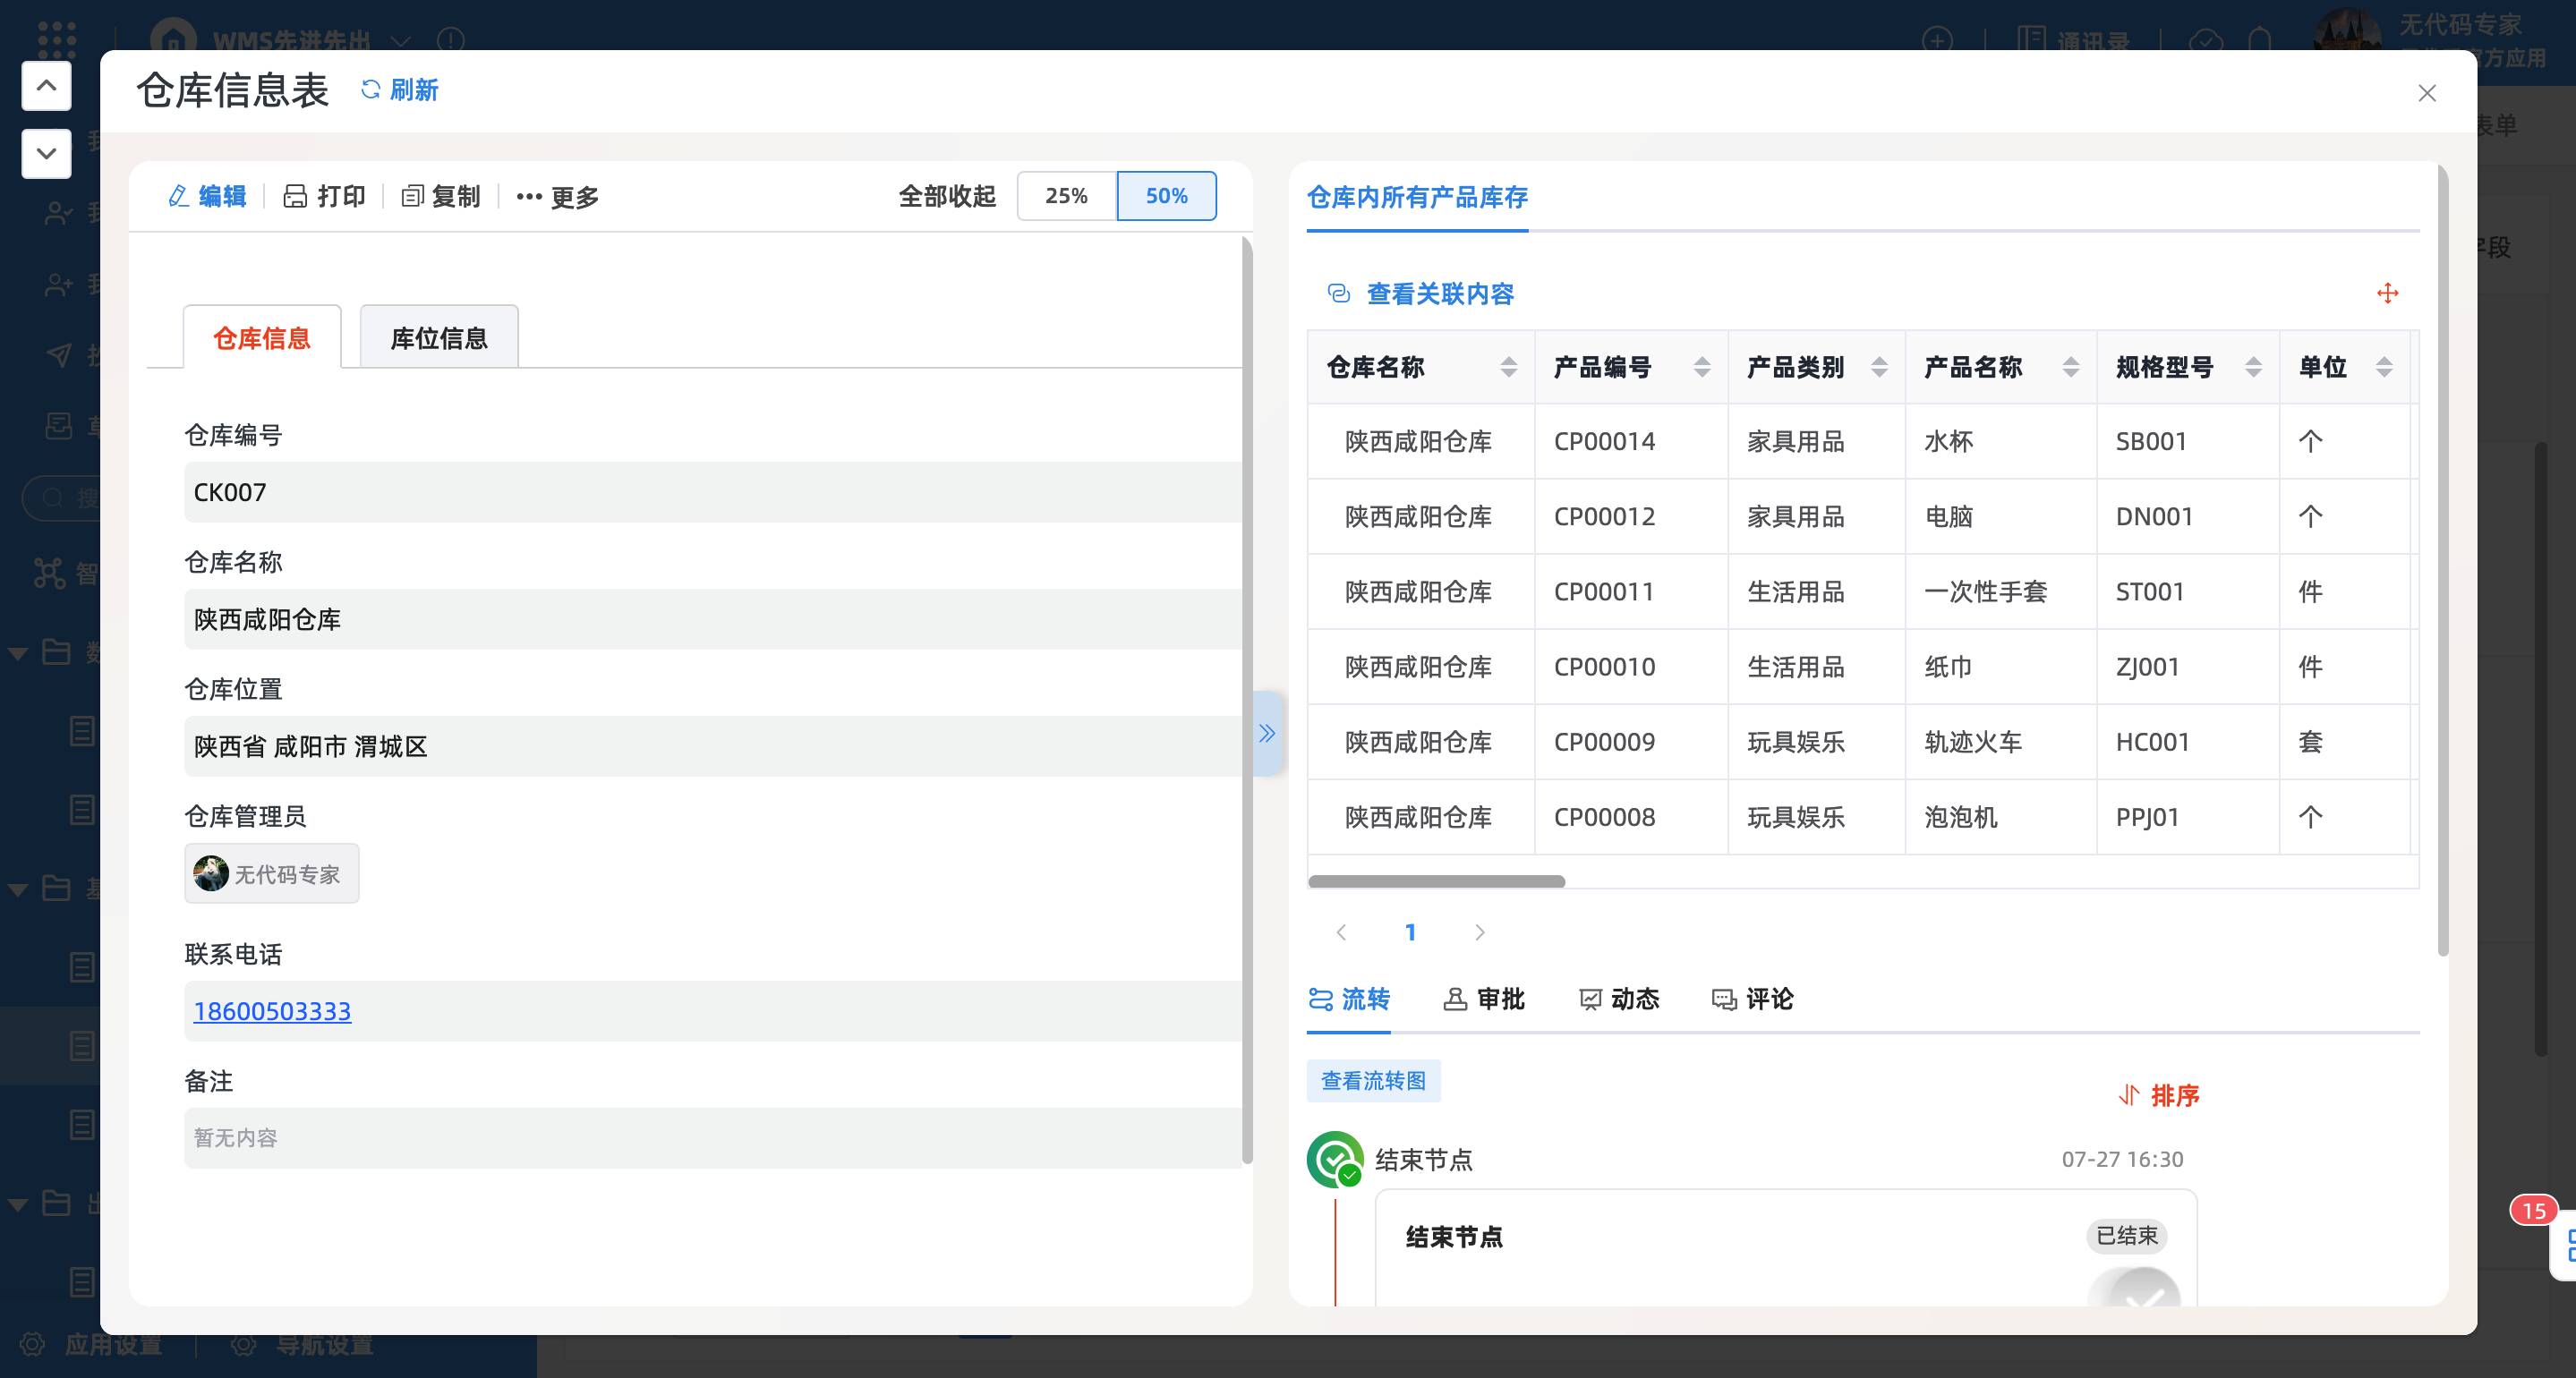Click the table's horizontal scrollbar
The image size is (2576, 1378).
point(1436,881)
